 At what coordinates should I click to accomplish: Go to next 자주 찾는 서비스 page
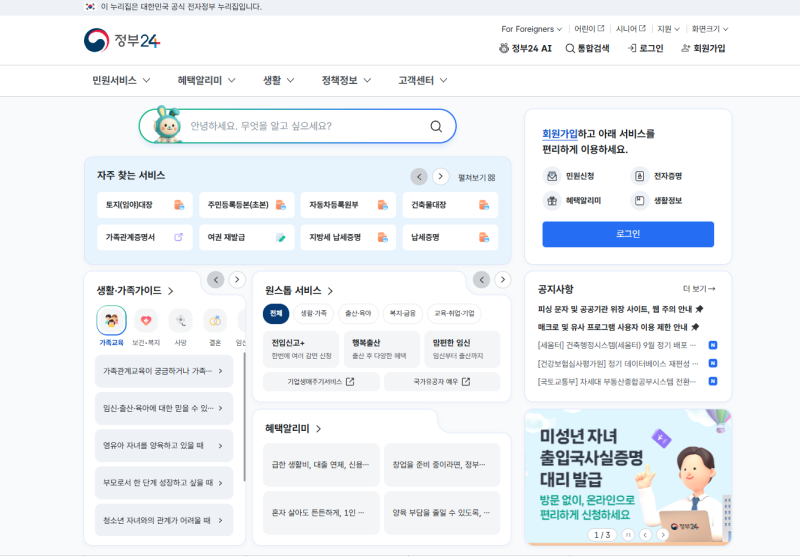440,176
